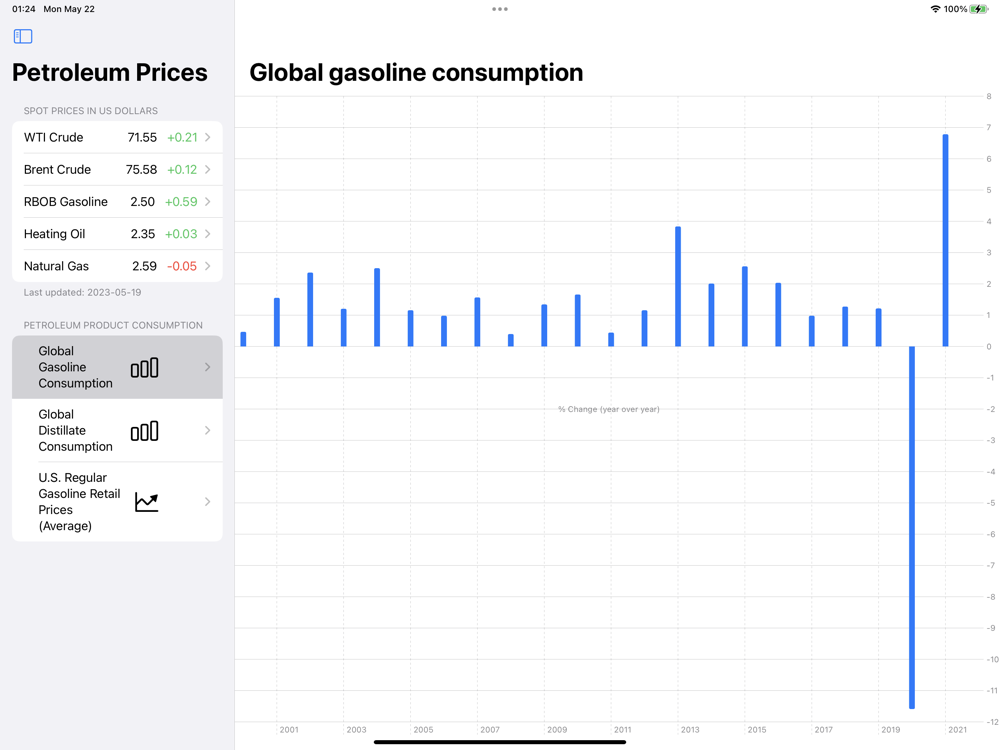Screen dimensions: 1000x750
Task: Click the tall blue 2021 bar
Action: [x=945, y=240]
